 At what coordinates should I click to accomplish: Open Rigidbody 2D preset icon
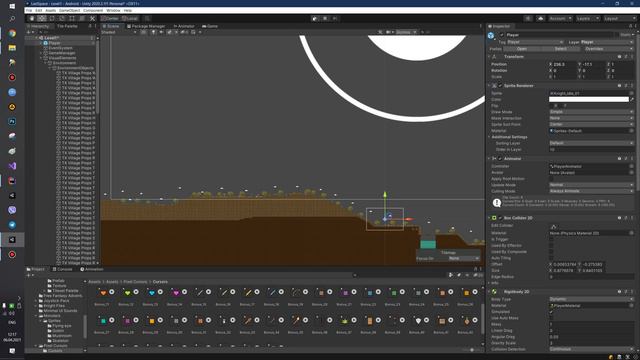pos(626,292)
